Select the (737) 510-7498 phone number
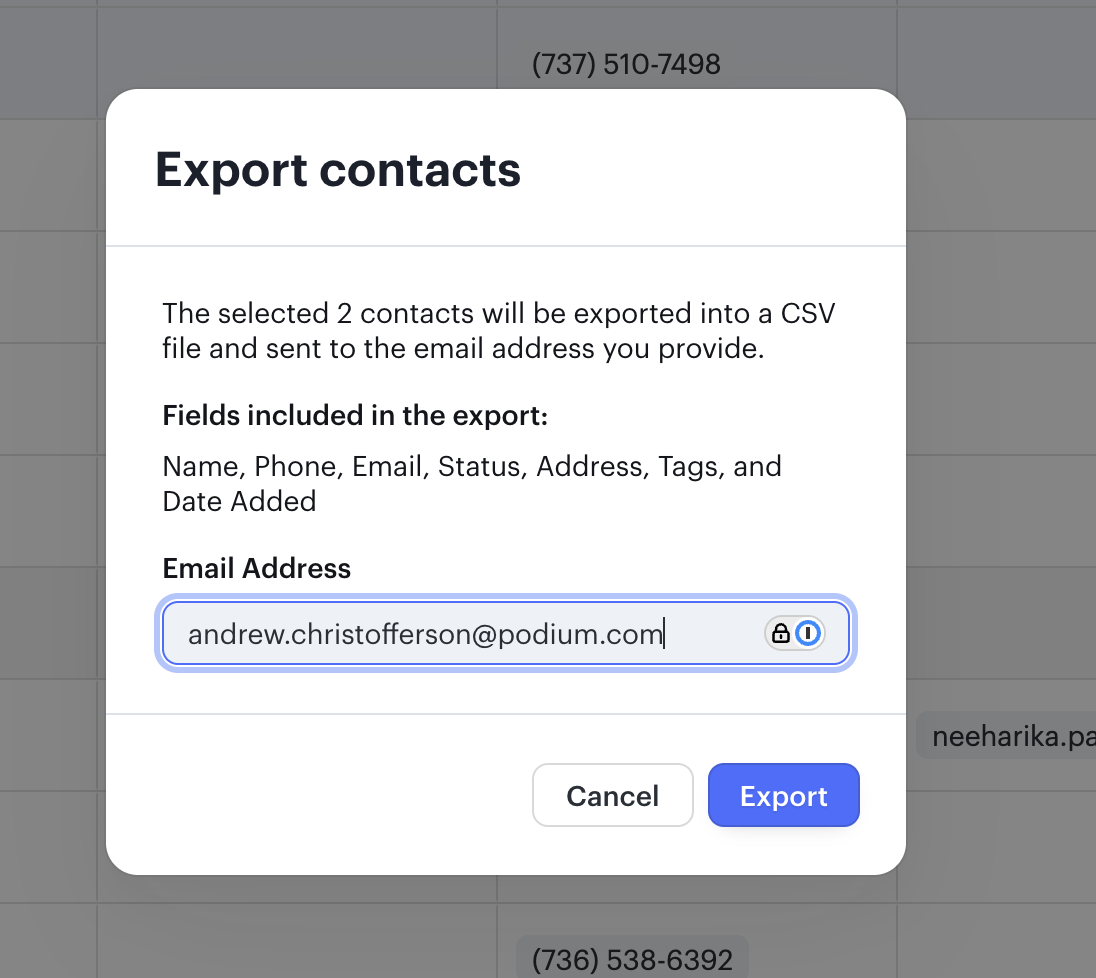1096x978 pixels. (x=626, y=65)
